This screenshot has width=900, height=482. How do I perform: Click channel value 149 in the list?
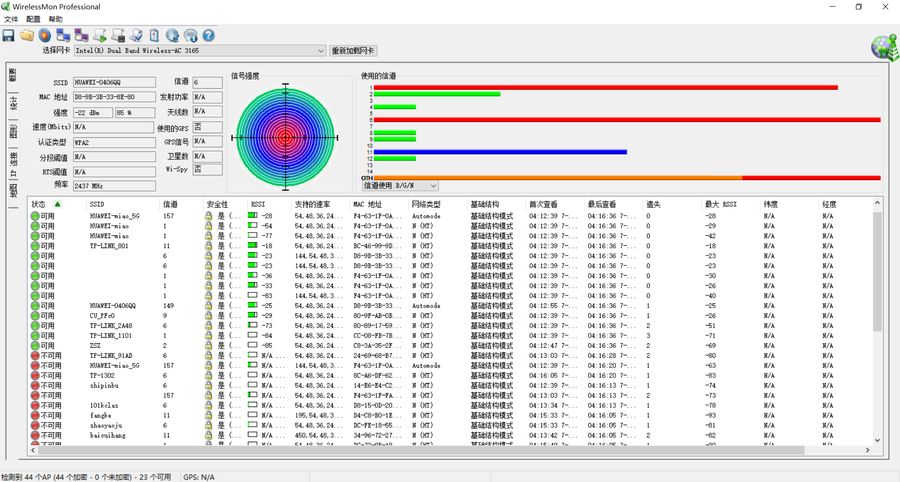(x=168, y=306)
